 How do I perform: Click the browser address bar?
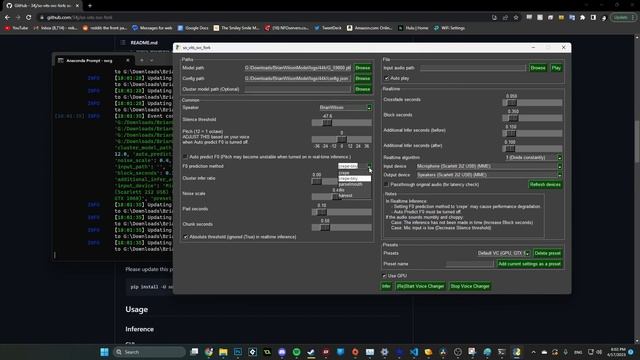tap(261, 18)
